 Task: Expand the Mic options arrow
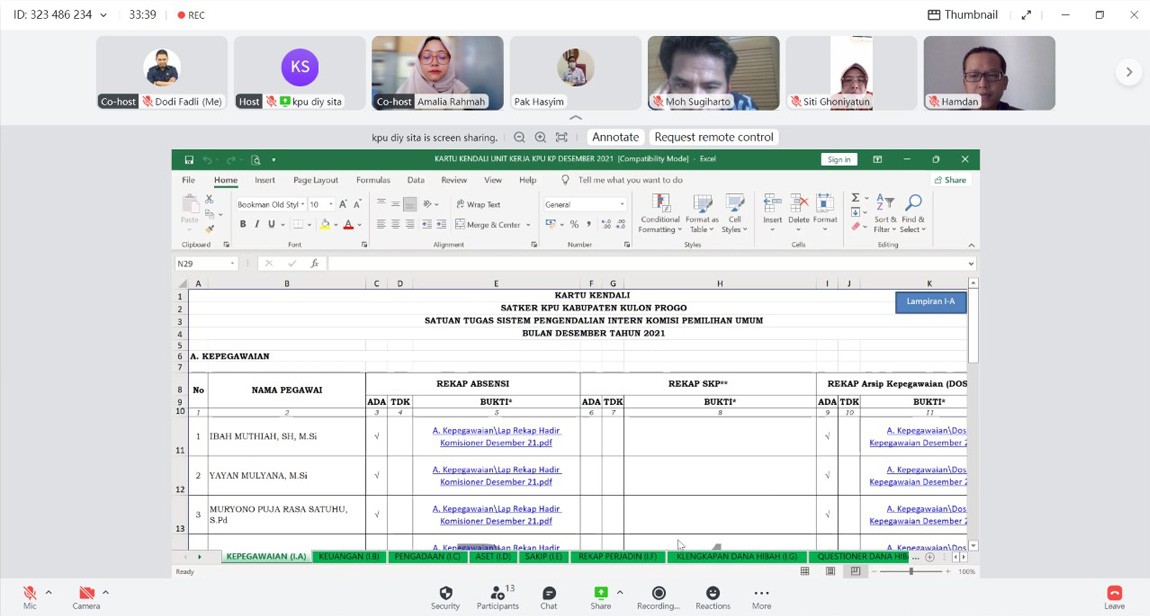(x=48, y=592)
